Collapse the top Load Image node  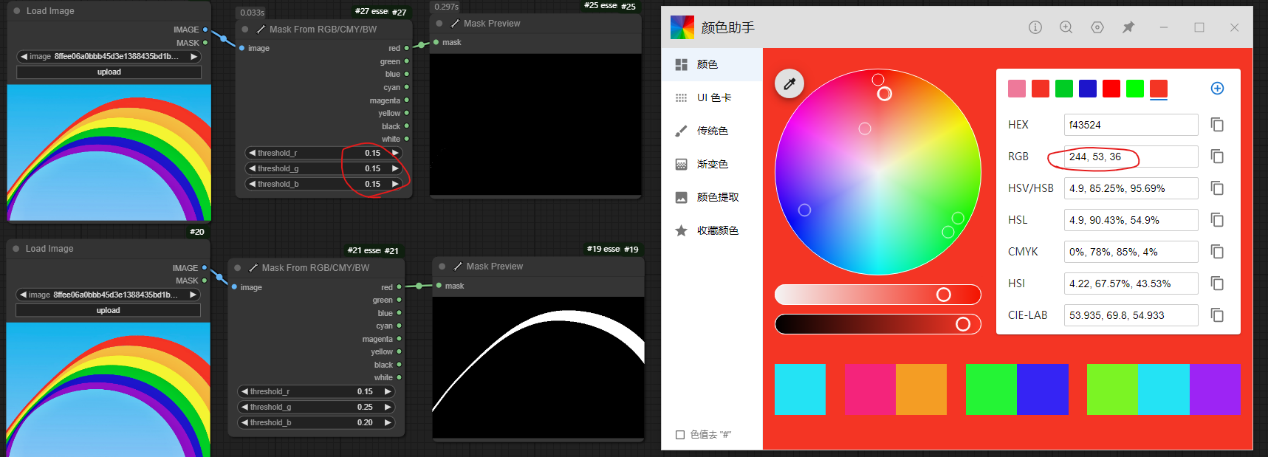[14, 11]
